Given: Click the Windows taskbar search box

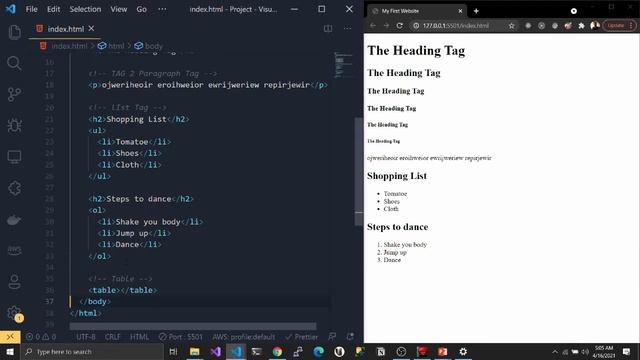Looking at the screenshot, I should pyautogui.click(x=92, y=351).
